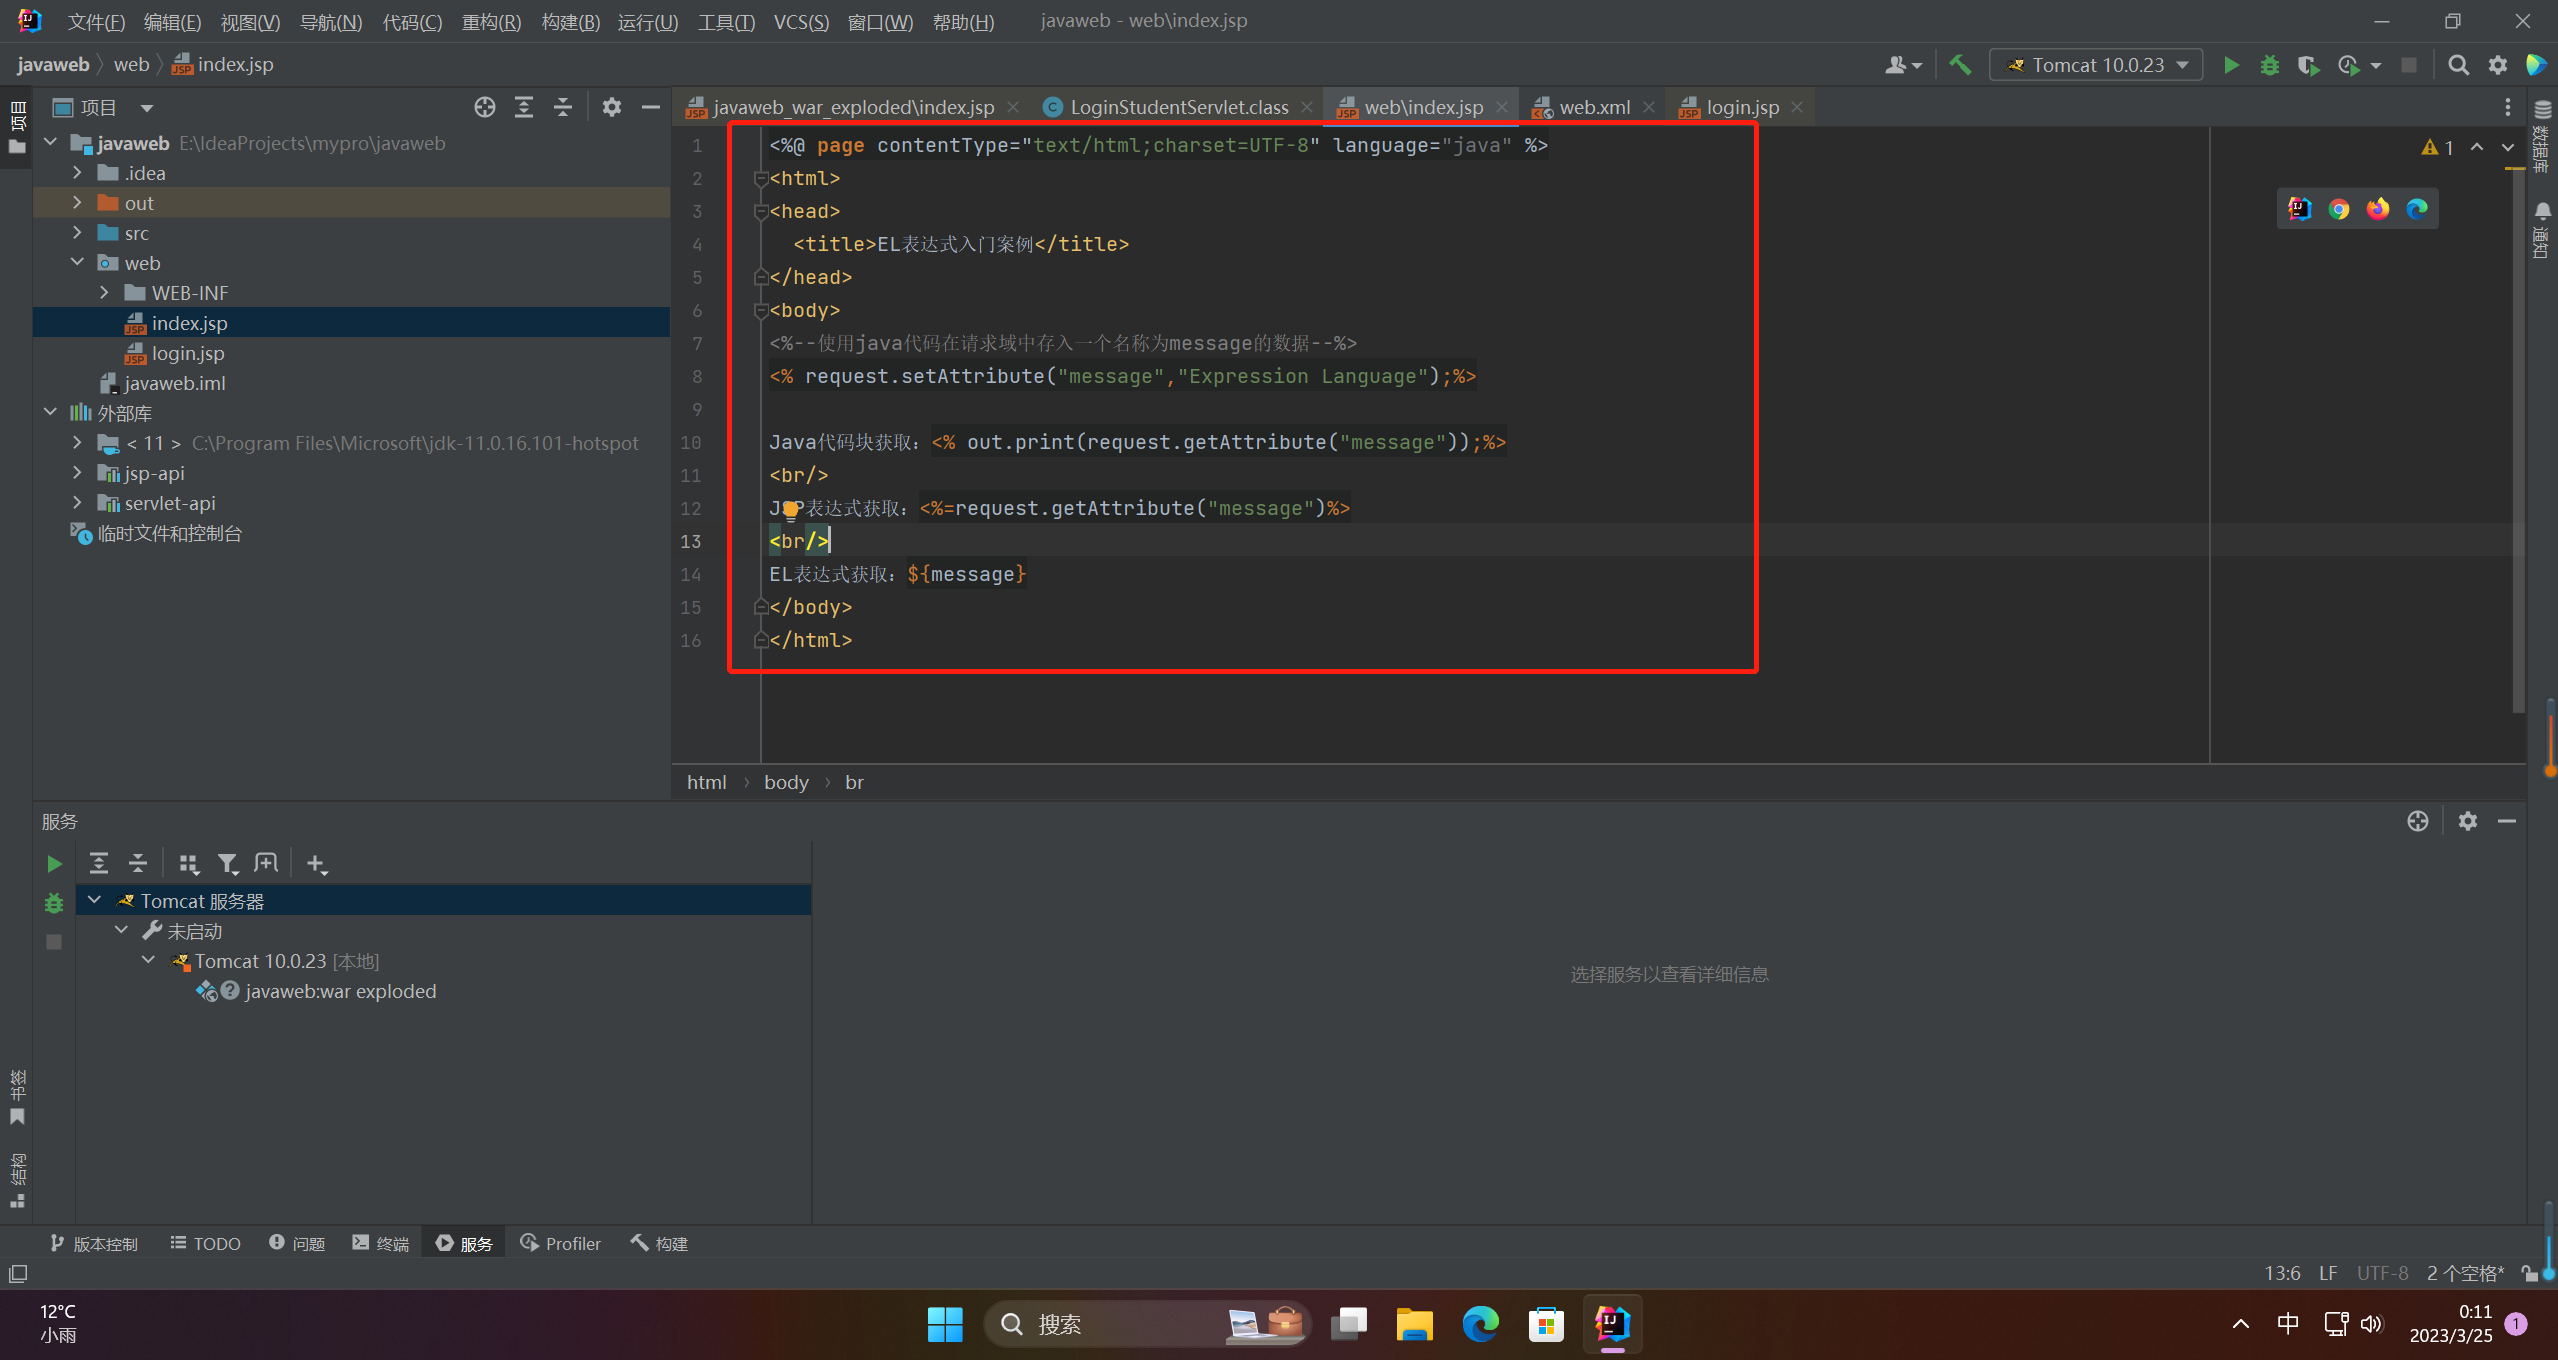Screen dimensions: 2558x1360
Task: Toggle the Services tool window button
Action: 464,1243
